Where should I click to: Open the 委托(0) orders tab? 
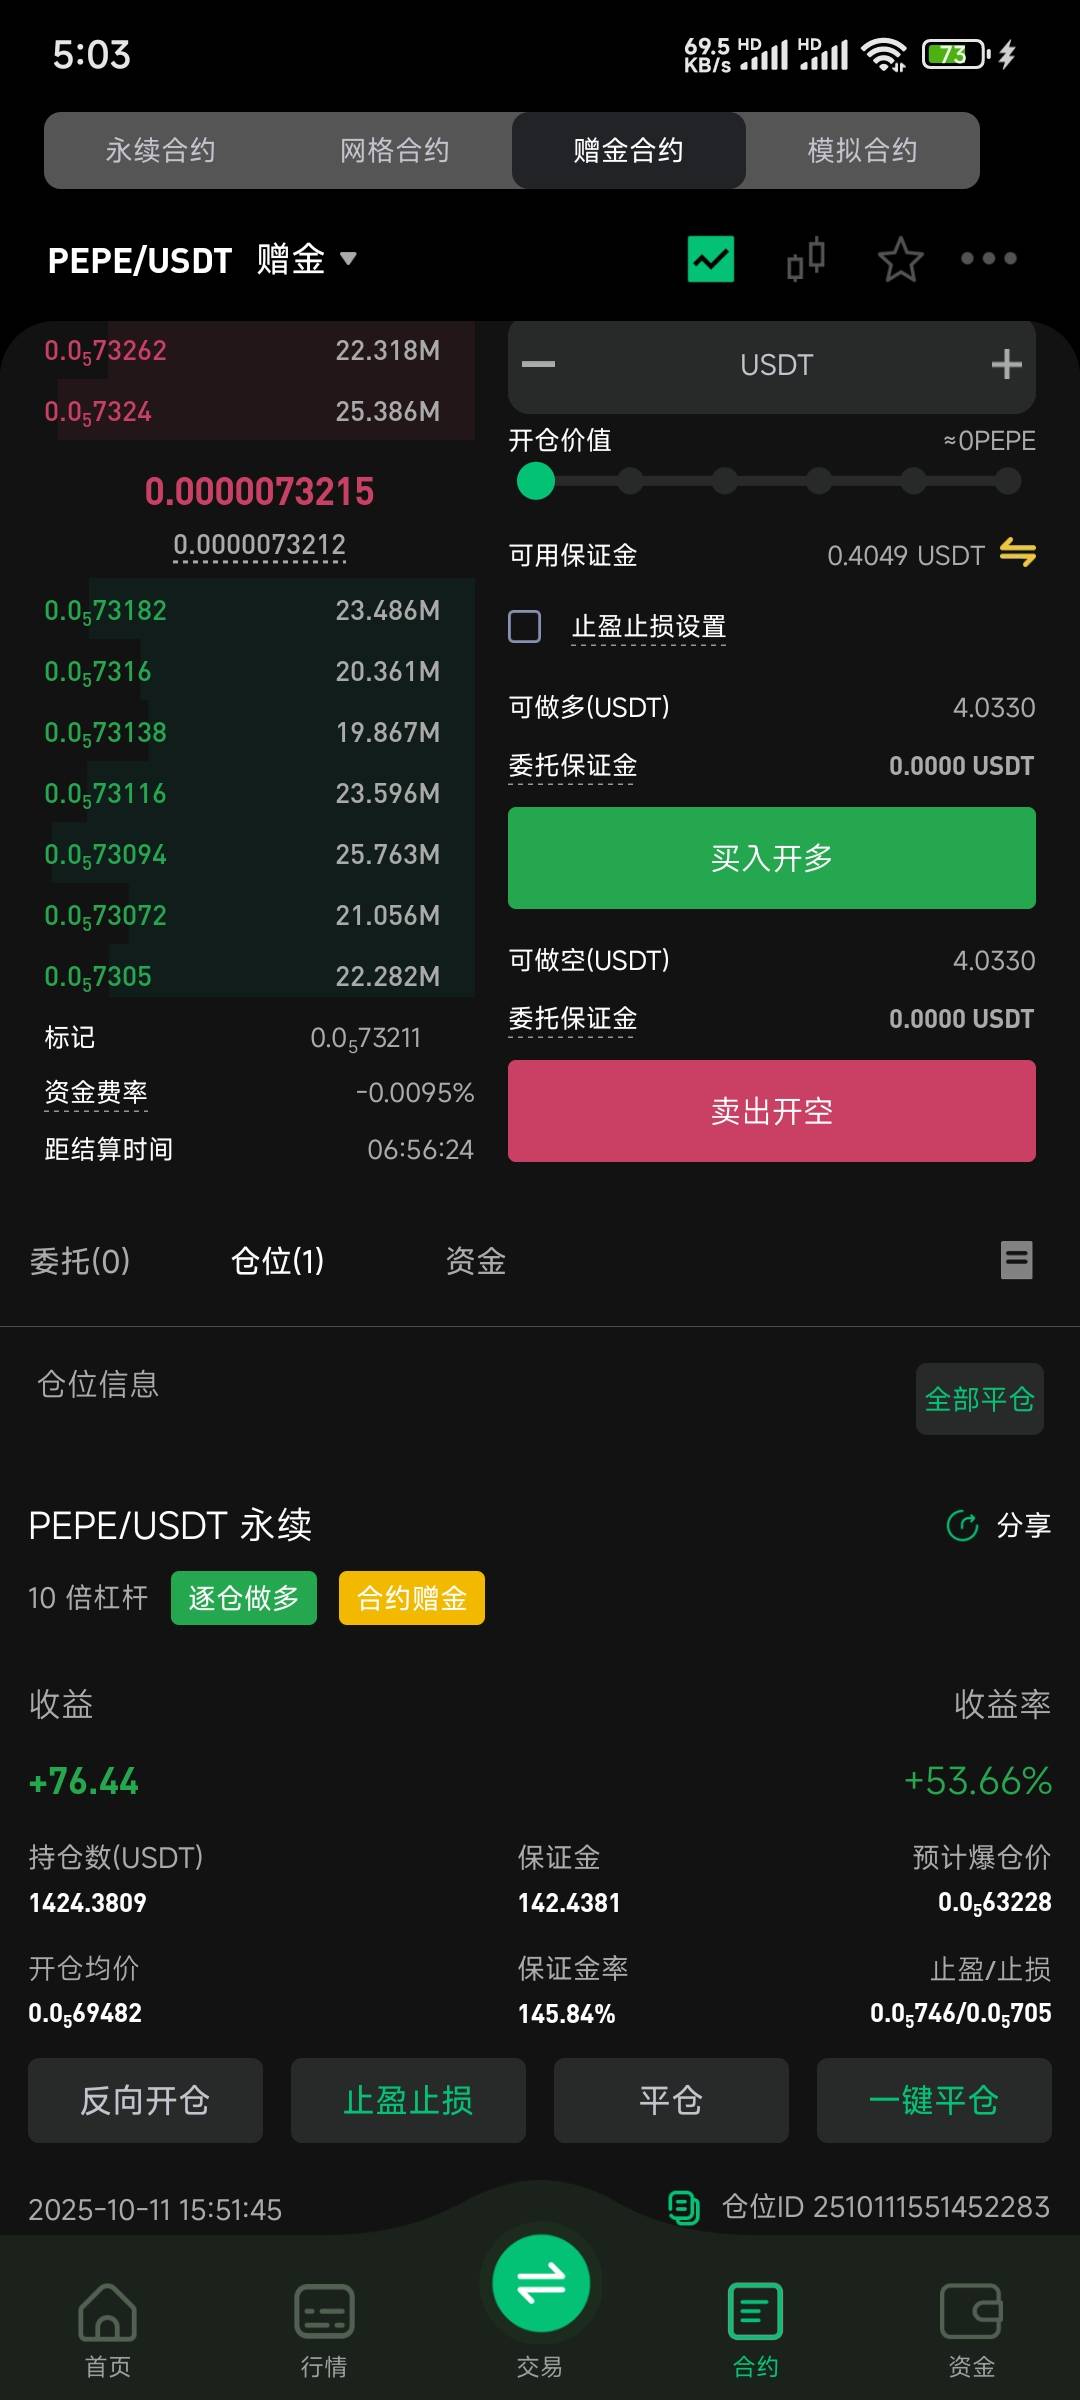click(80, 1261)
